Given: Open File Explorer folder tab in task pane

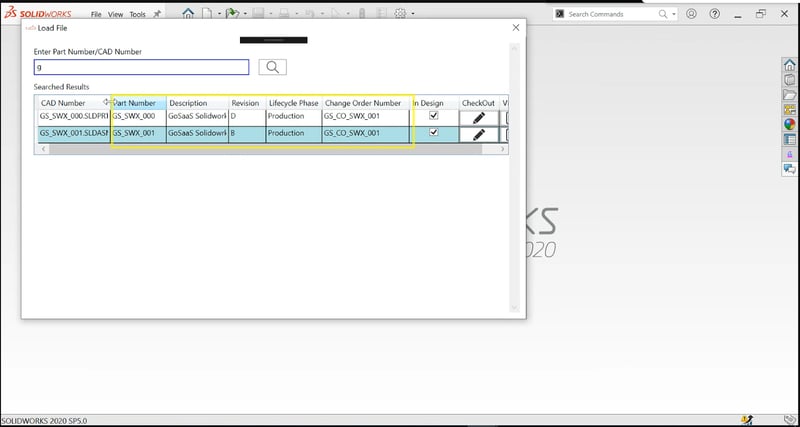Looking at the screenshot, I should point(789,96).
